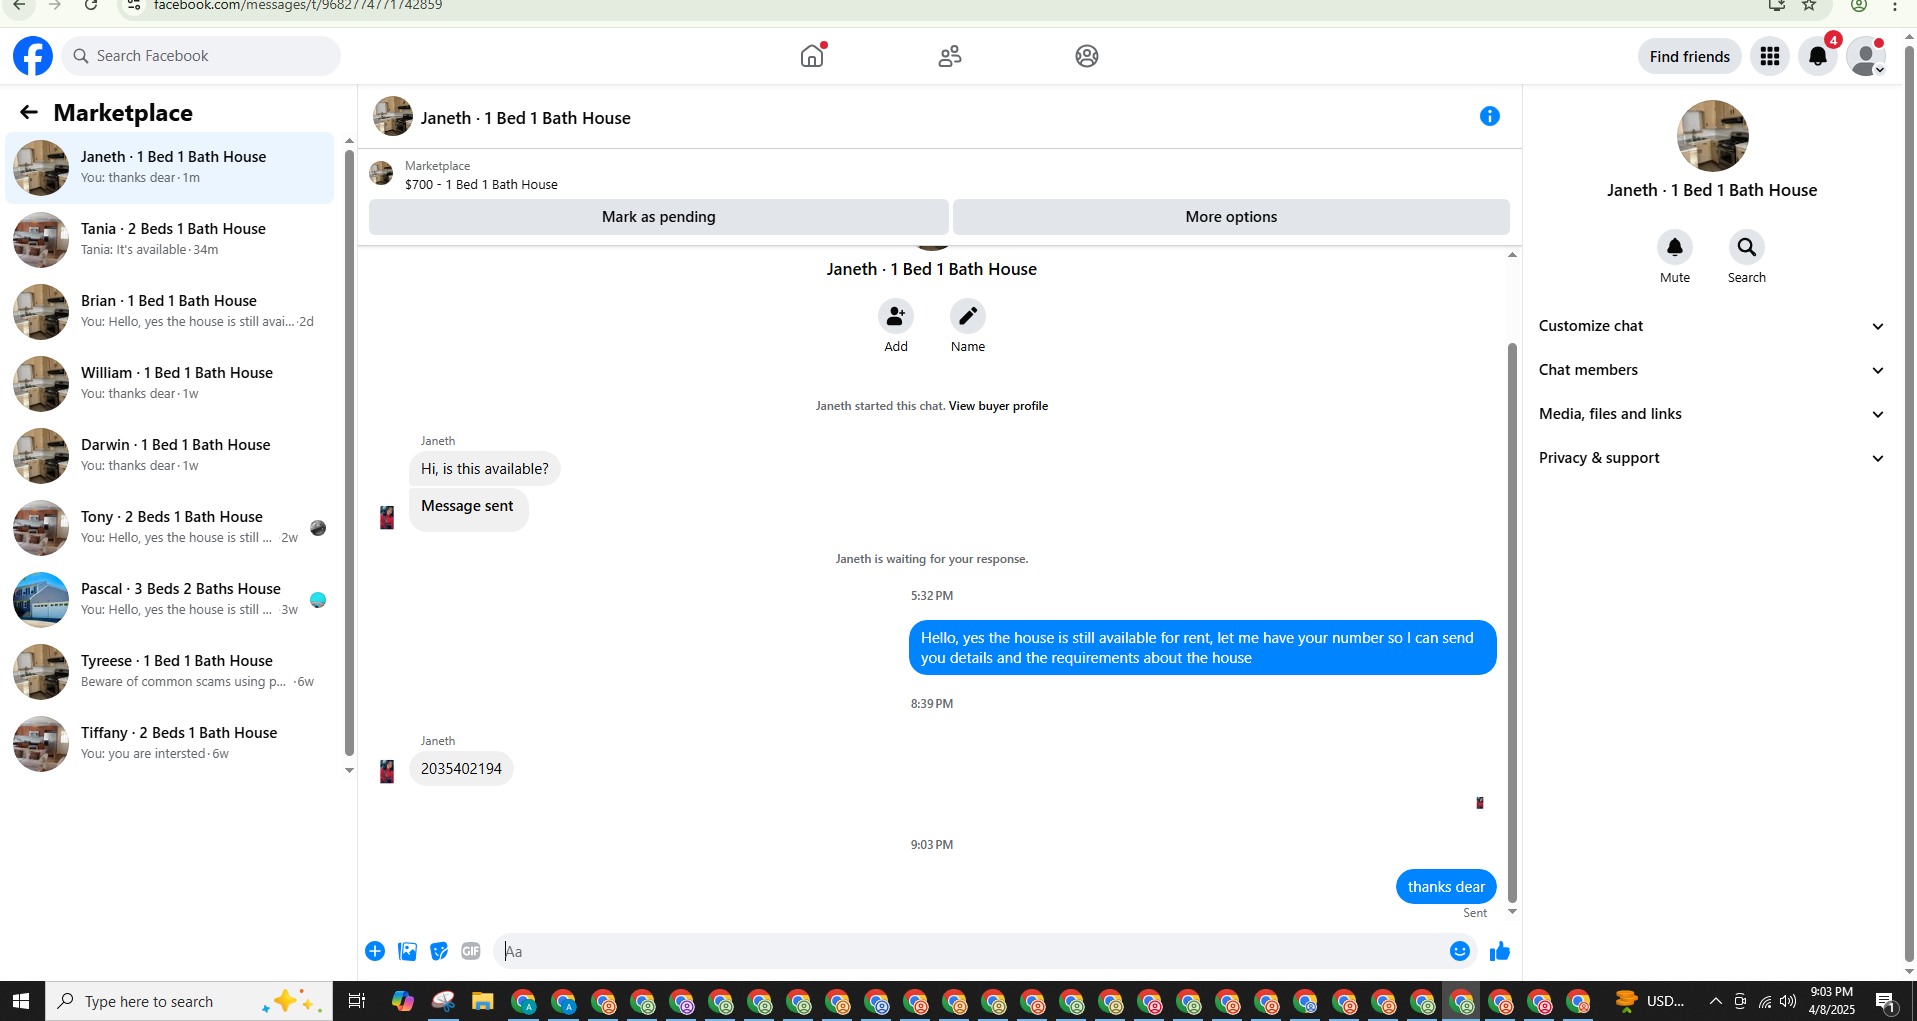
Task: Click Find friends button
Action: tap(1689, 56)
